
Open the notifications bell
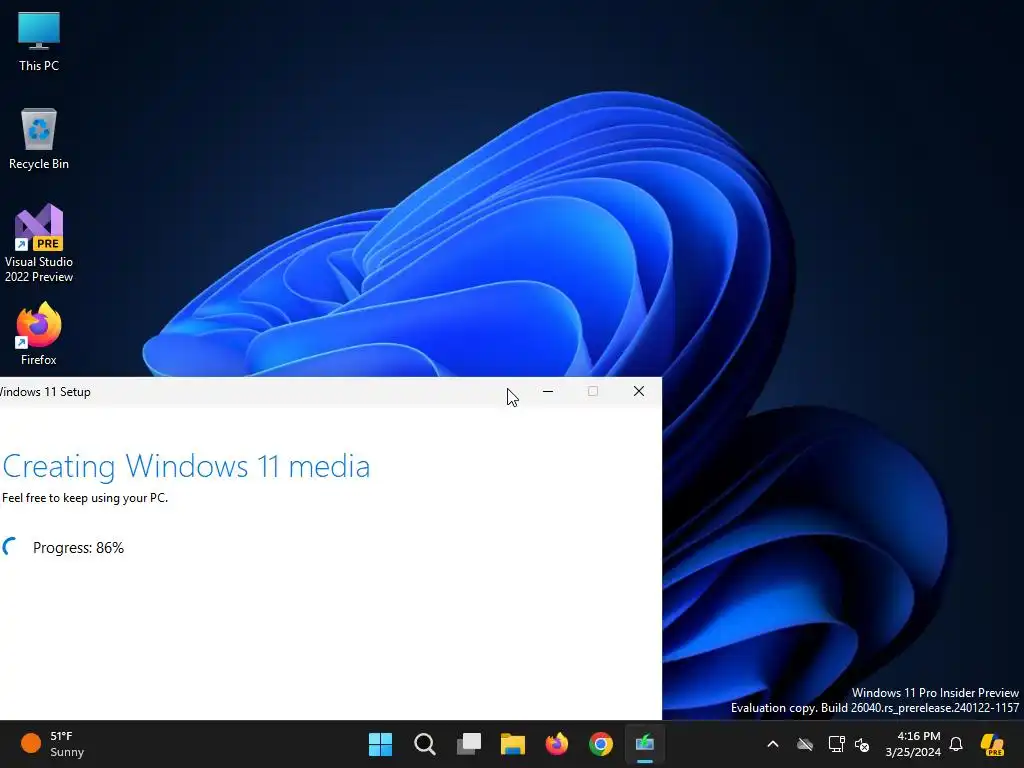[x=956, y=744]
